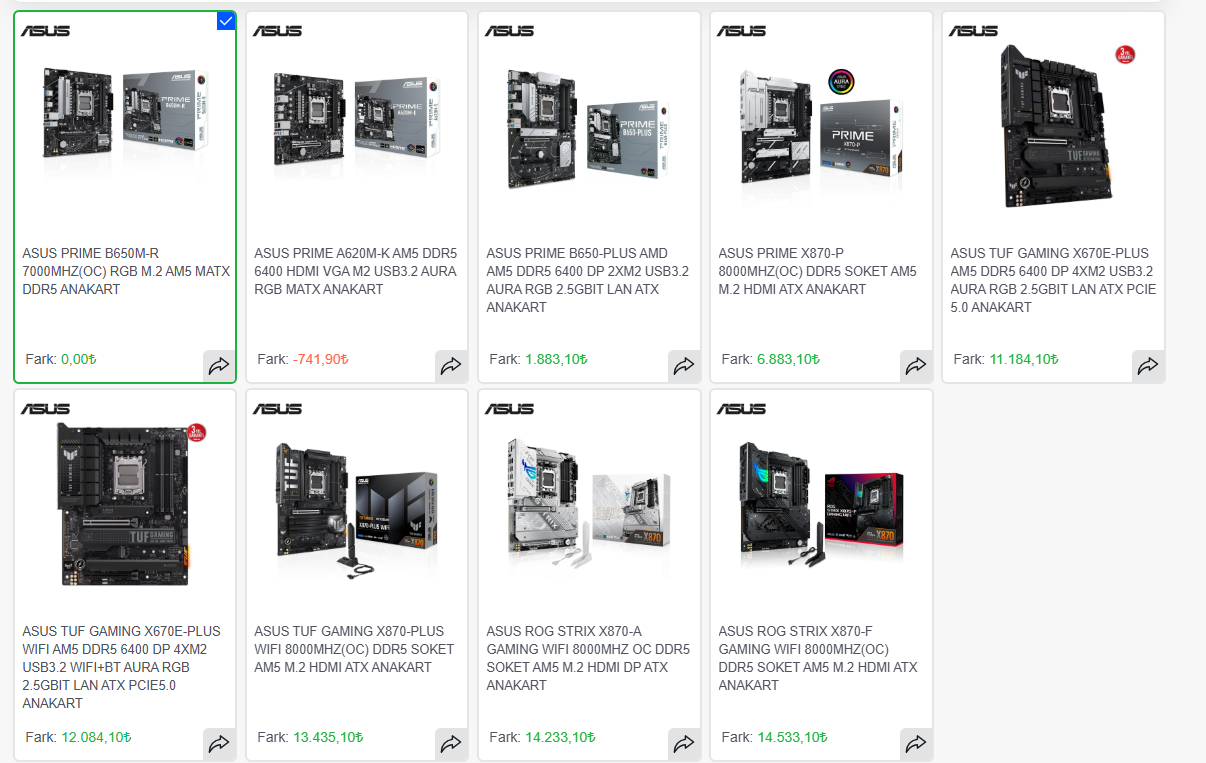Click share arrow on ROG STRIX X870-F card

pyautogui.click(x=915, y=743)
